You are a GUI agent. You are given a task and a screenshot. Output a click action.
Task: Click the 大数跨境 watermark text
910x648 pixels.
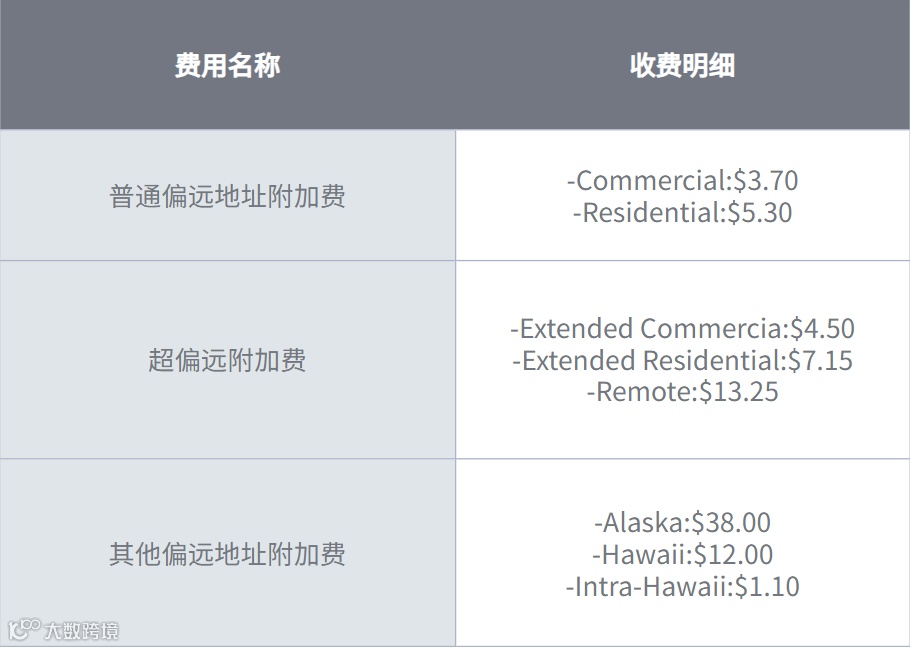click(x=81, y=631)
